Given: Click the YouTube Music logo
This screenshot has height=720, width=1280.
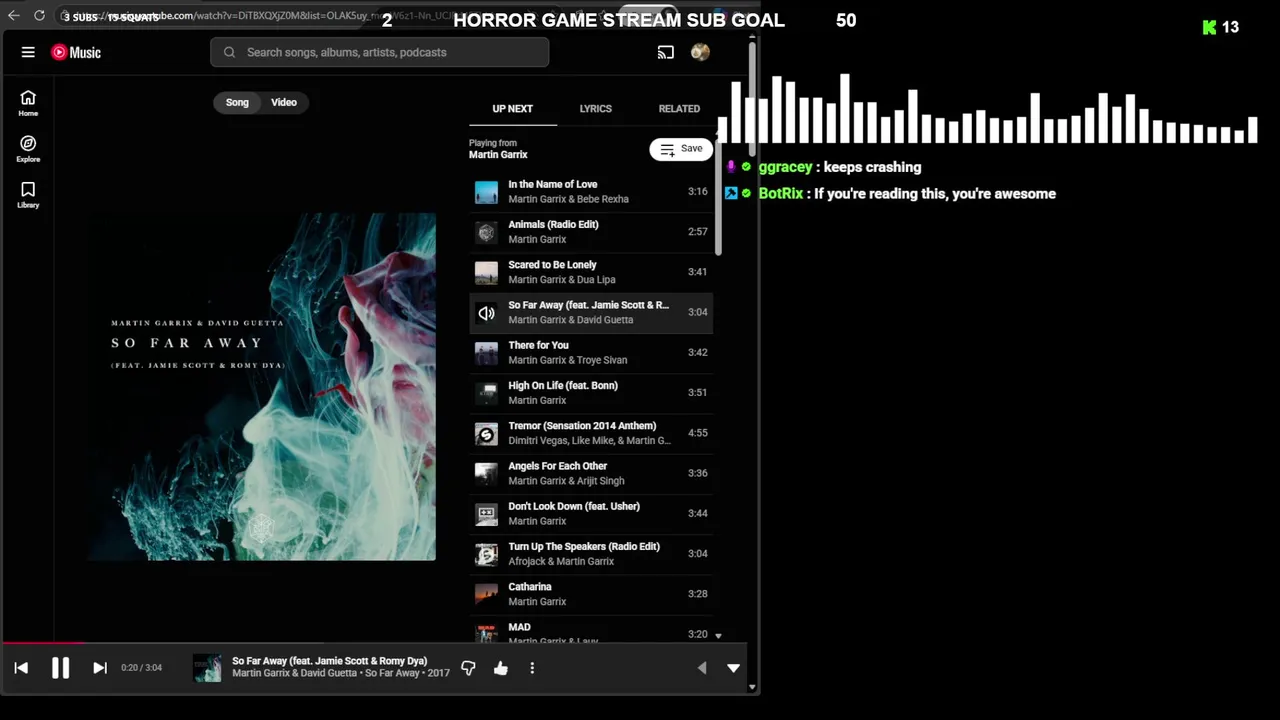Looking at the screenshot, I should [77, 52].
